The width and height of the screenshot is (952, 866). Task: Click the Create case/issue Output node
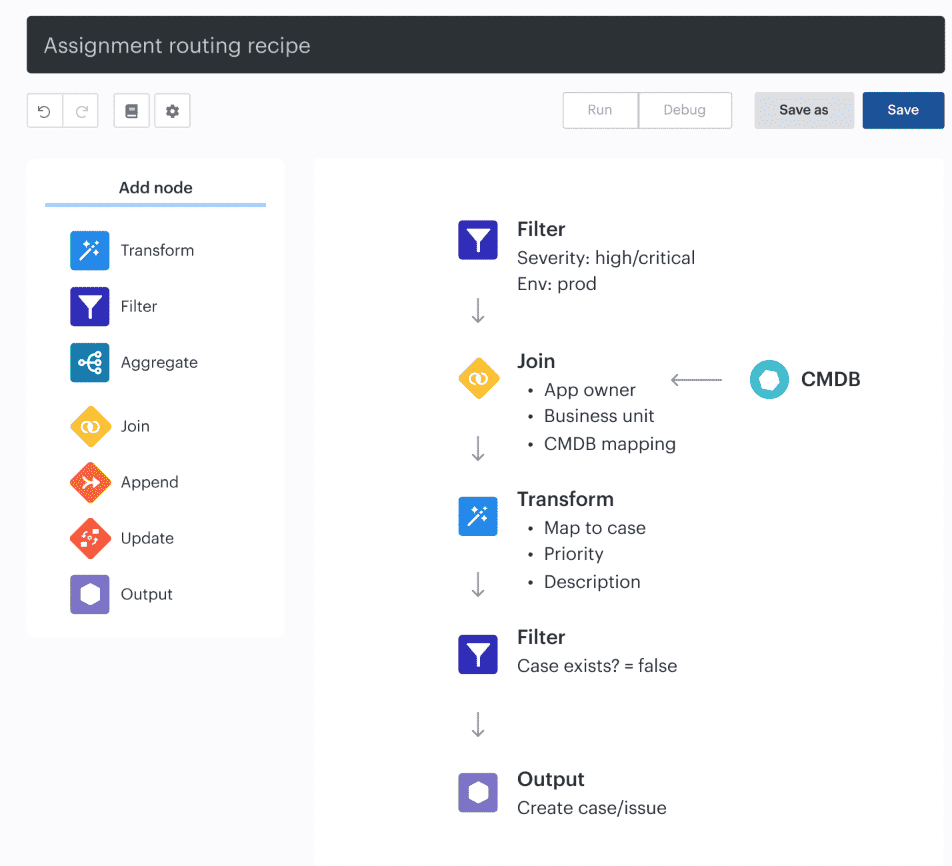(x=478, y=793)
